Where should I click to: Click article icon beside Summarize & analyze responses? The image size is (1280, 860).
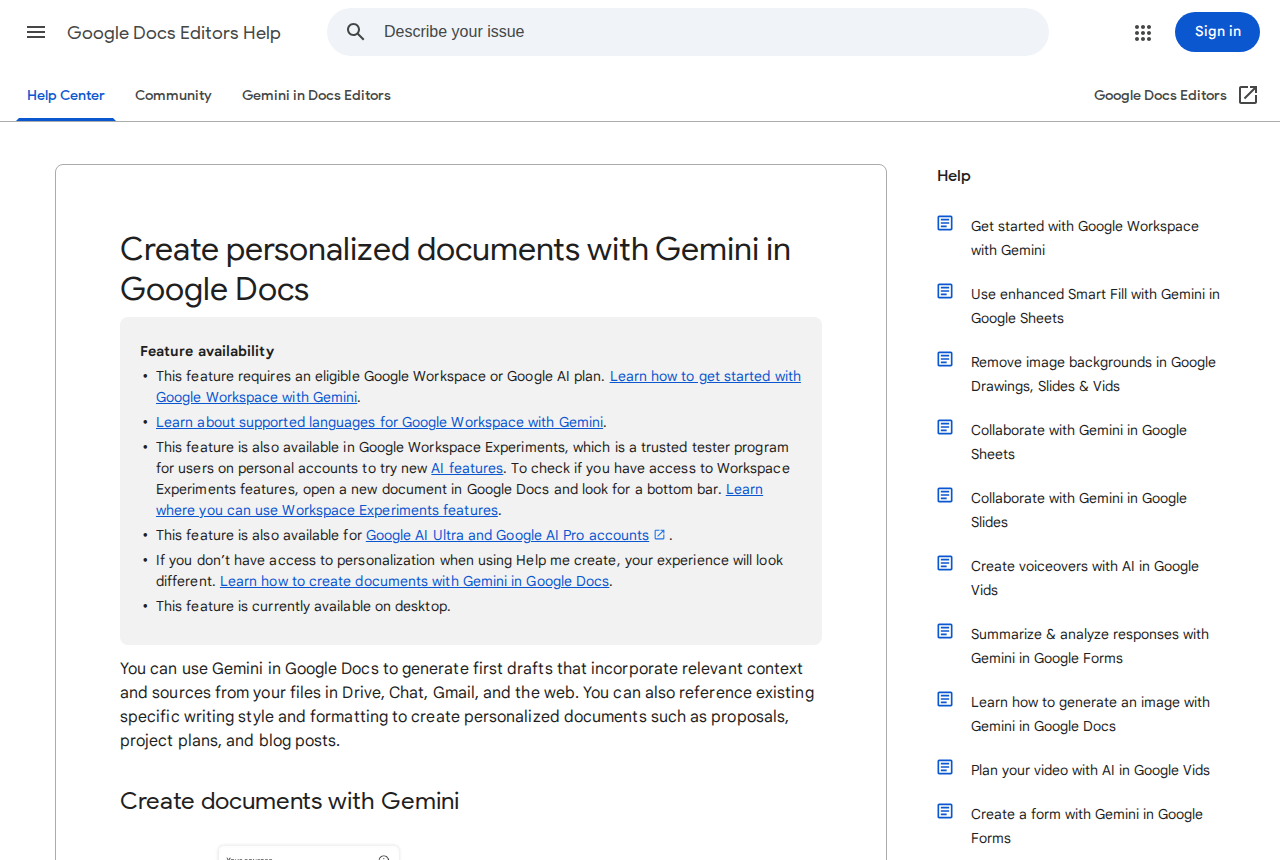(945, 631)
